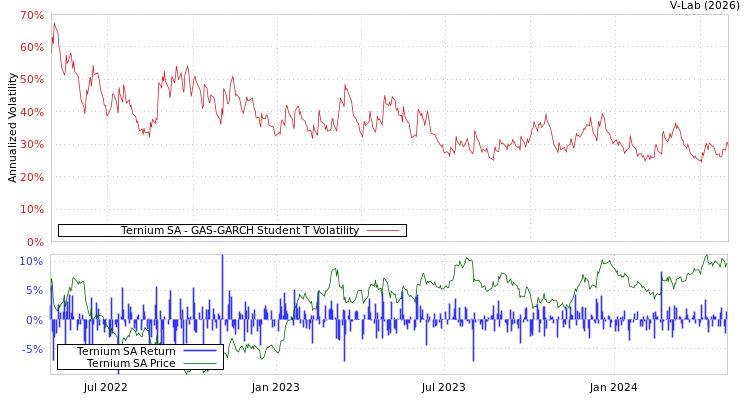Click the 10% label on returns axis
This screenshot has height=400, width=750.
31,261
